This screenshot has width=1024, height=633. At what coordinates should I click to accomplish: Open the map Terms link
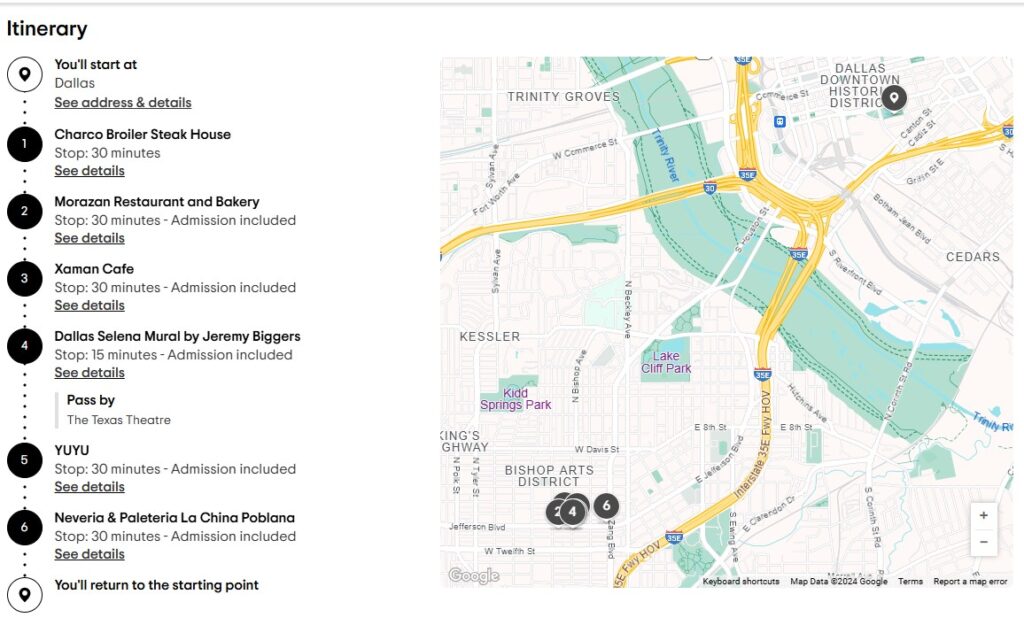click(x=910, y=581)
